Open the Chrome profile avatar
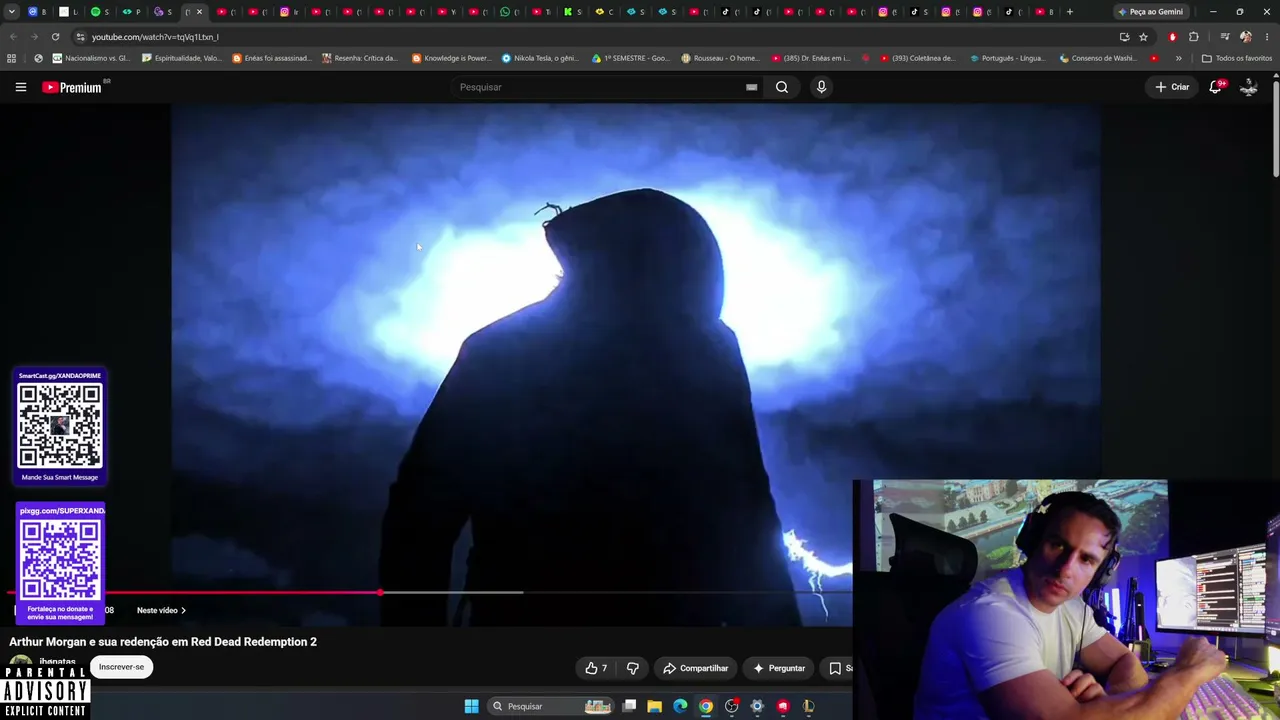 coord(1245,37)
